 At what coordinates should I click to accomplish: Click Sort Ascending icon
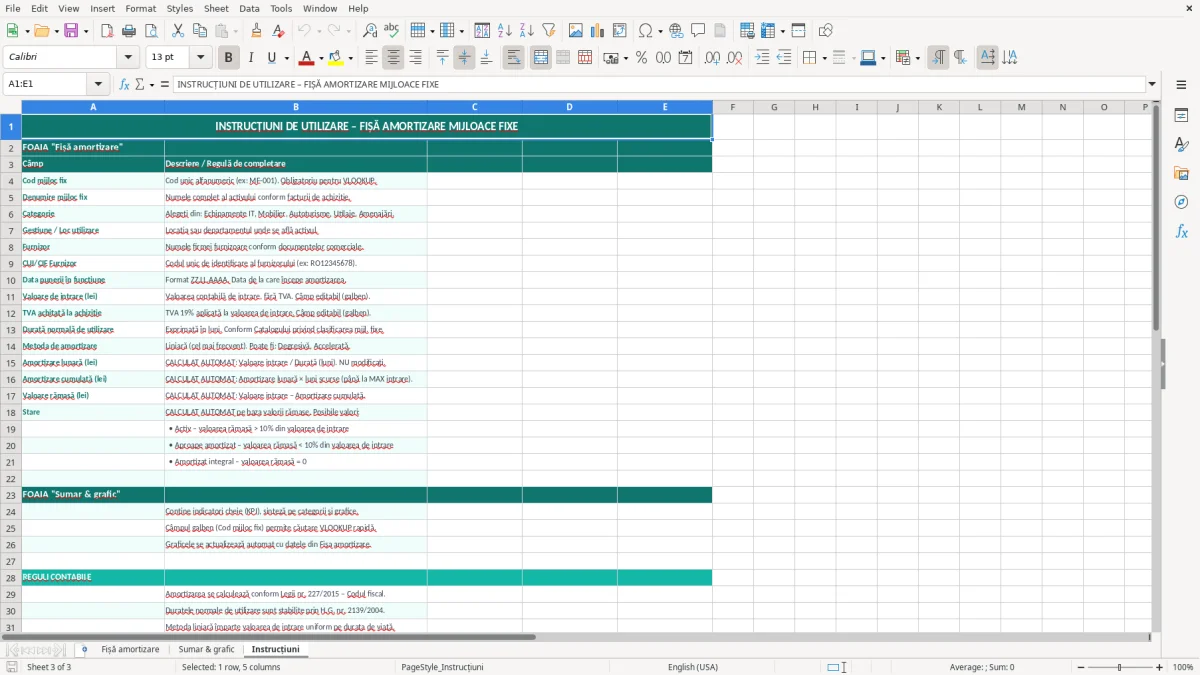coord(504,31)
